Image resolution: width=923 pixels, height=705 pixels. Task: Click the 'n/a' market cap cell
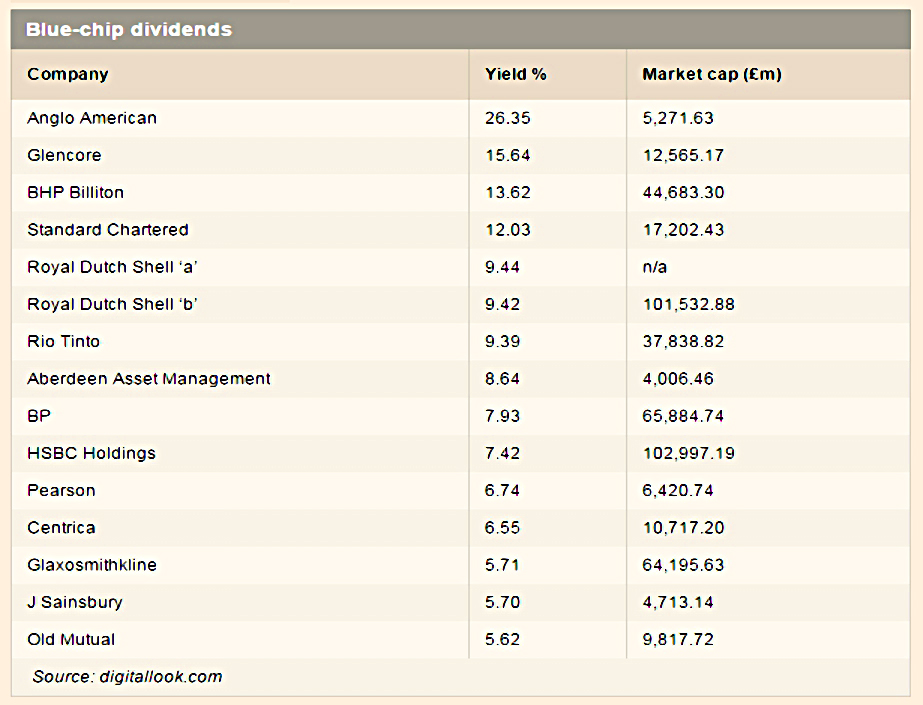pos(655,267)
